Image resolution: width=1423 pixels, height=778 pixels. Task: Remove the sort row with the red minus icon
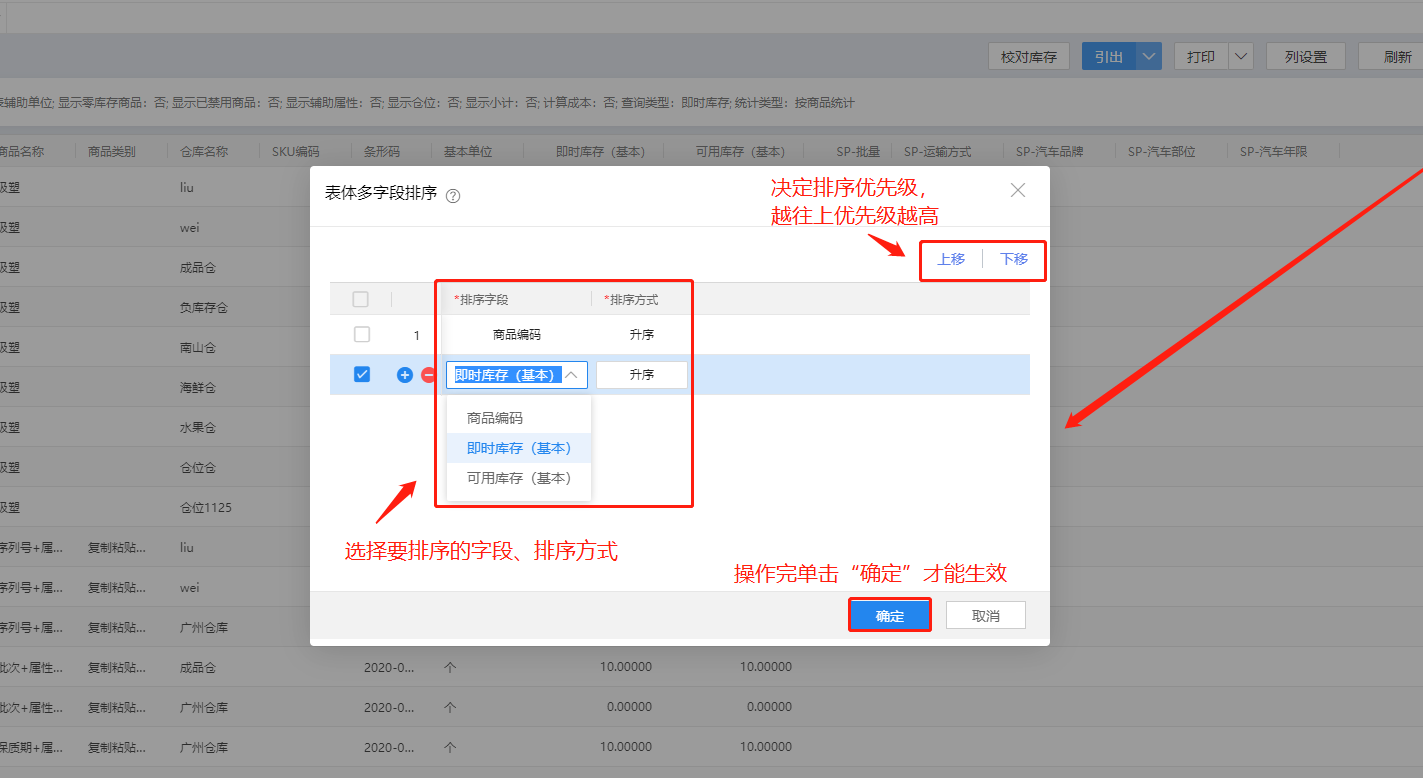pyautogui.click(x=429, y=375)
